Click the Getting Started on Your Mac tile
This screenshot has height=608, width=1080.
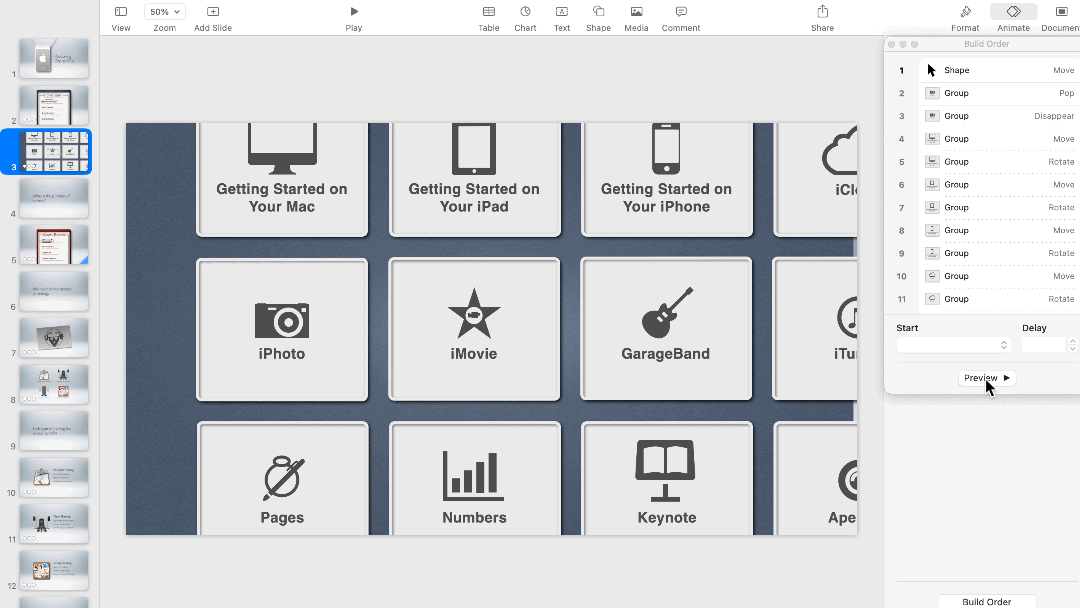point(282,180)
